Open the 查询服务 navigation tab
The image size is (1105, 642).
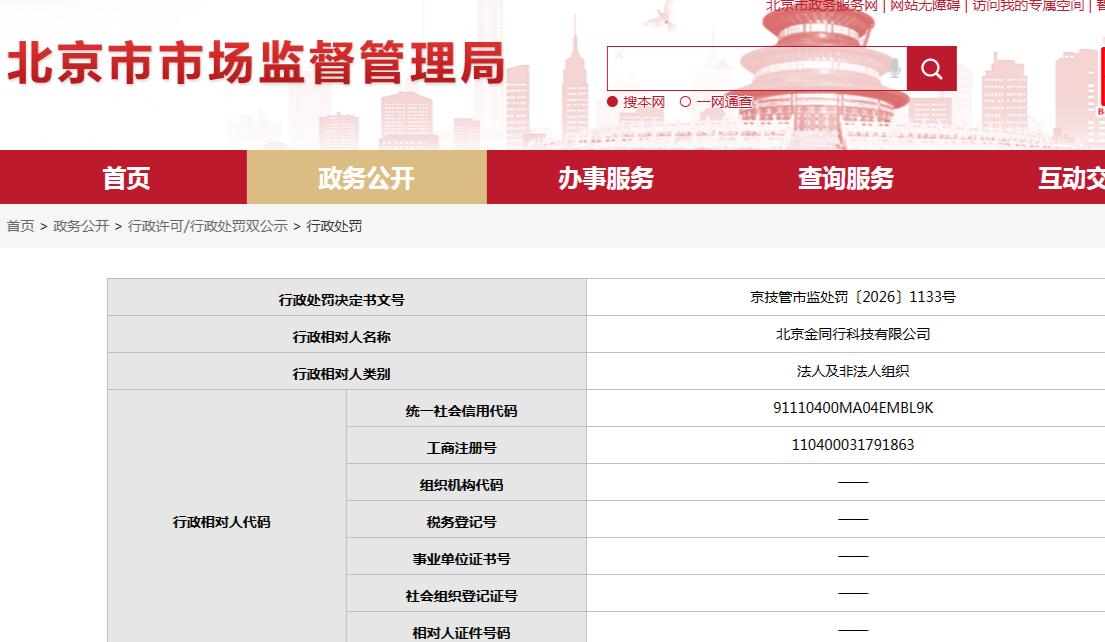click(846, 177)
